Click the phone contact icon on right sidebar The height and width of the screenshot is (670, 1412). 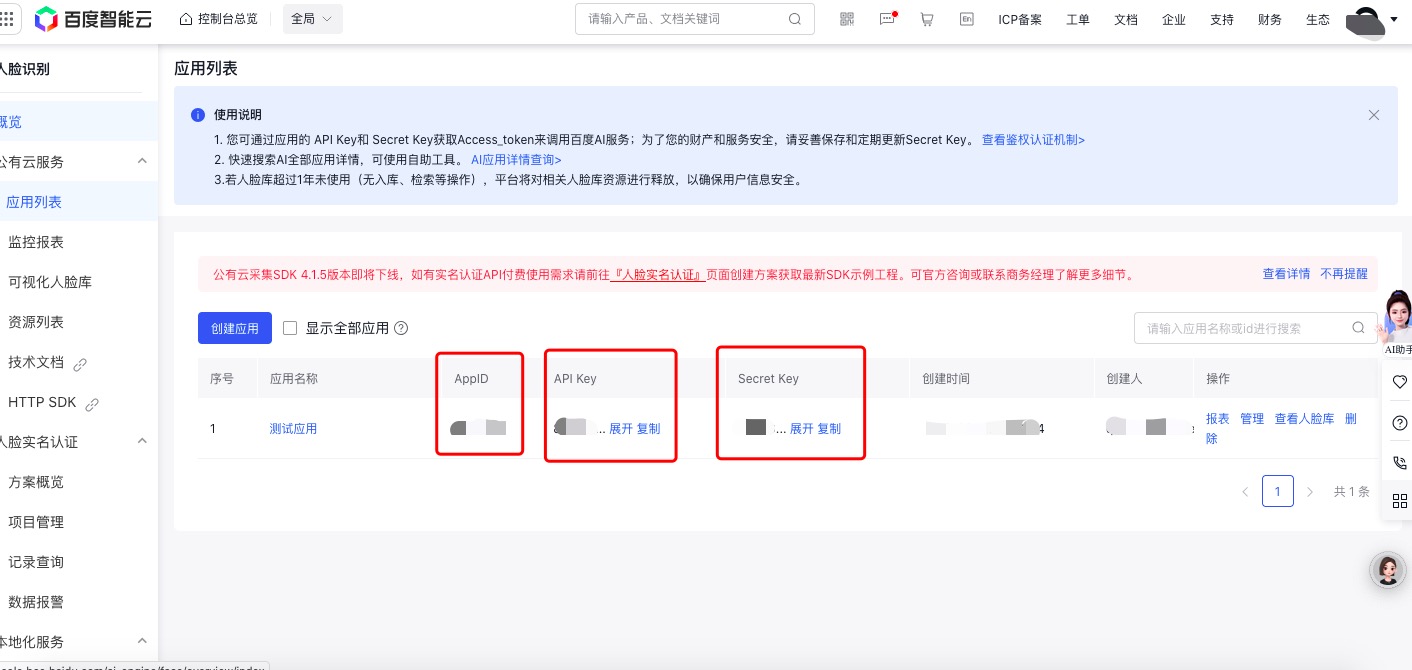[x=1399, y=462]
